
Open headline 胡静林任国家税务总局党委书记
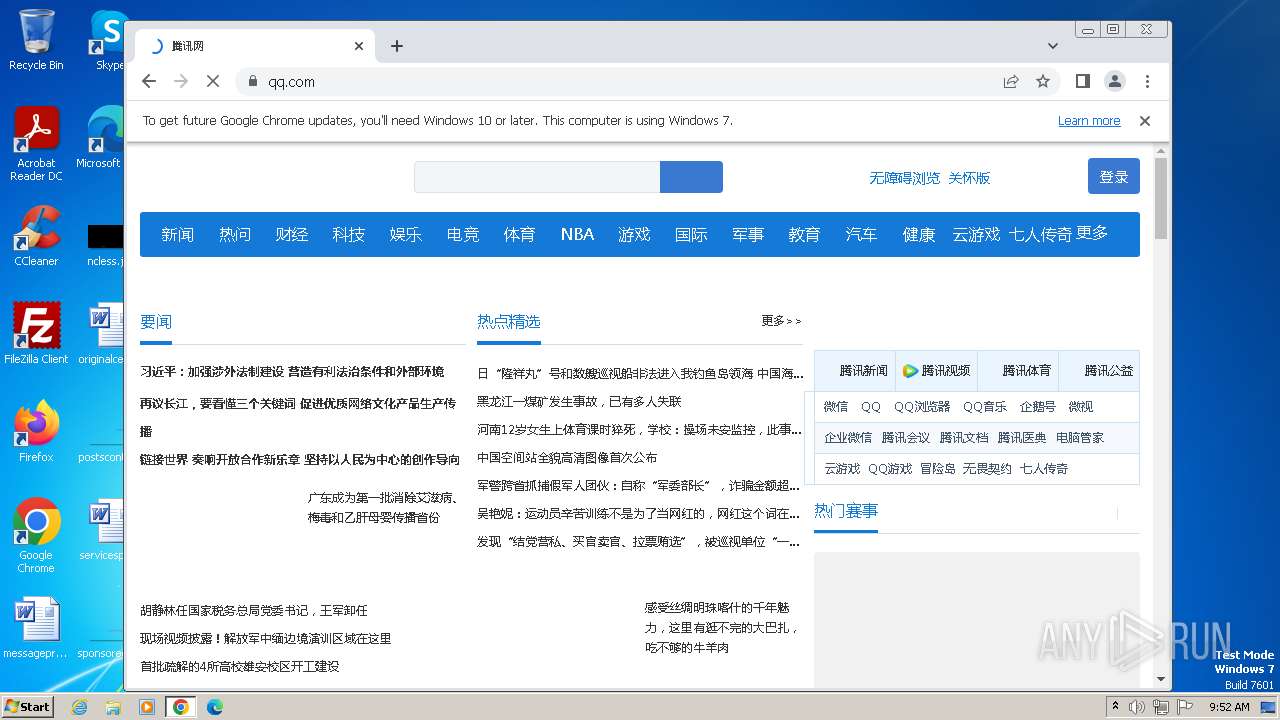point(254,610)
